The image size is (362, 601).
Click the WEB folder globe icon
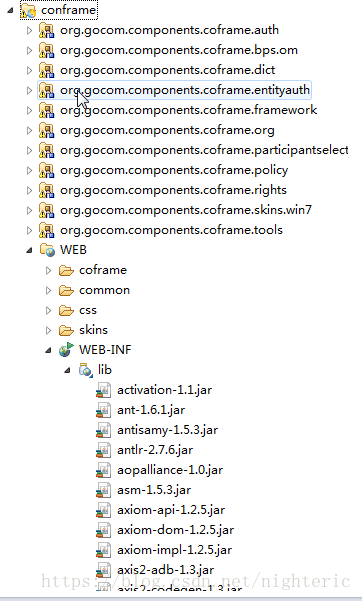click(x=47, y=250)
